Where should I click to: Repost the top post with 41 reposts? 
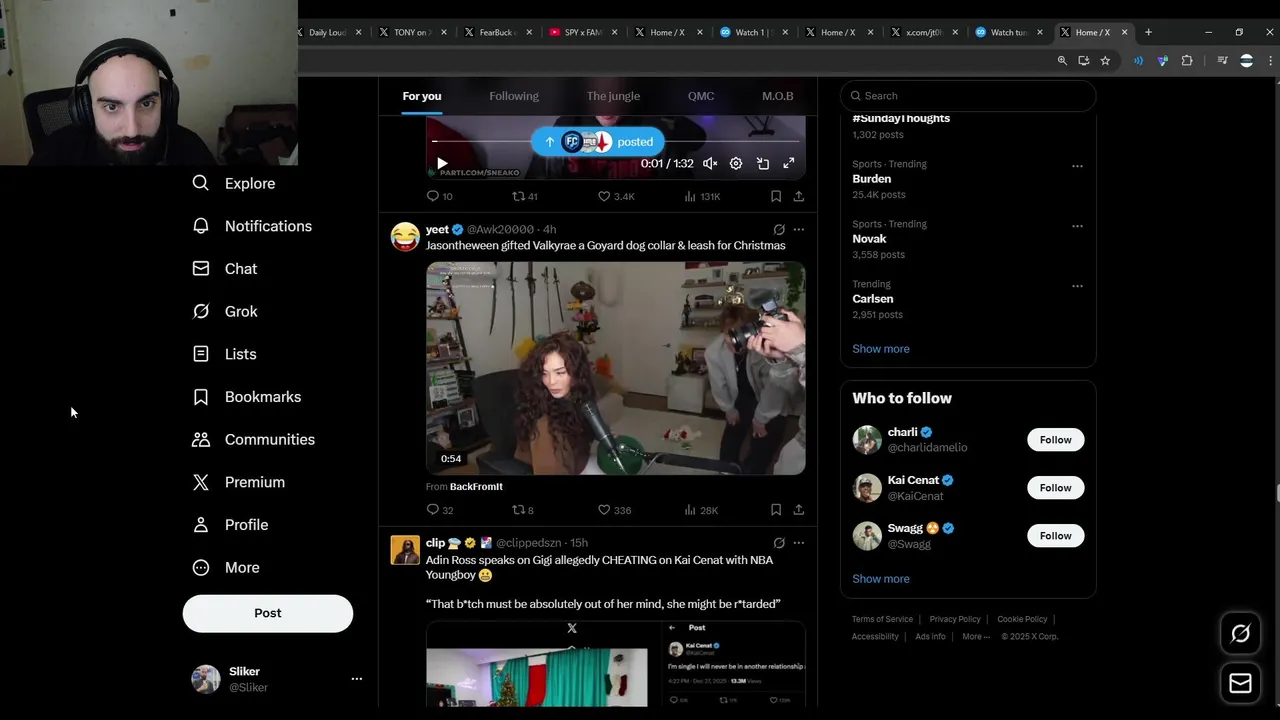click(x=525, y=197)
